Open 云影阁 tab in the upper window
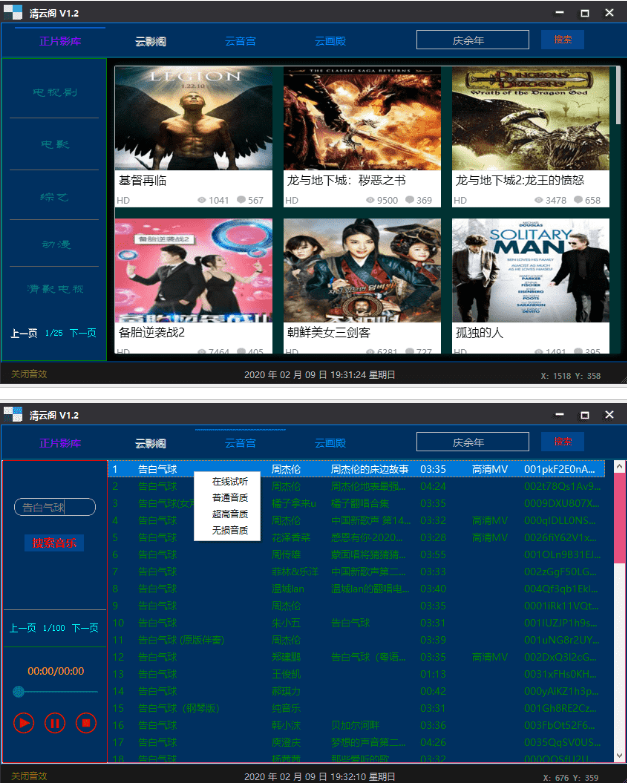The image size is (627, 783). pyautogui.click(x=150, y=41)
